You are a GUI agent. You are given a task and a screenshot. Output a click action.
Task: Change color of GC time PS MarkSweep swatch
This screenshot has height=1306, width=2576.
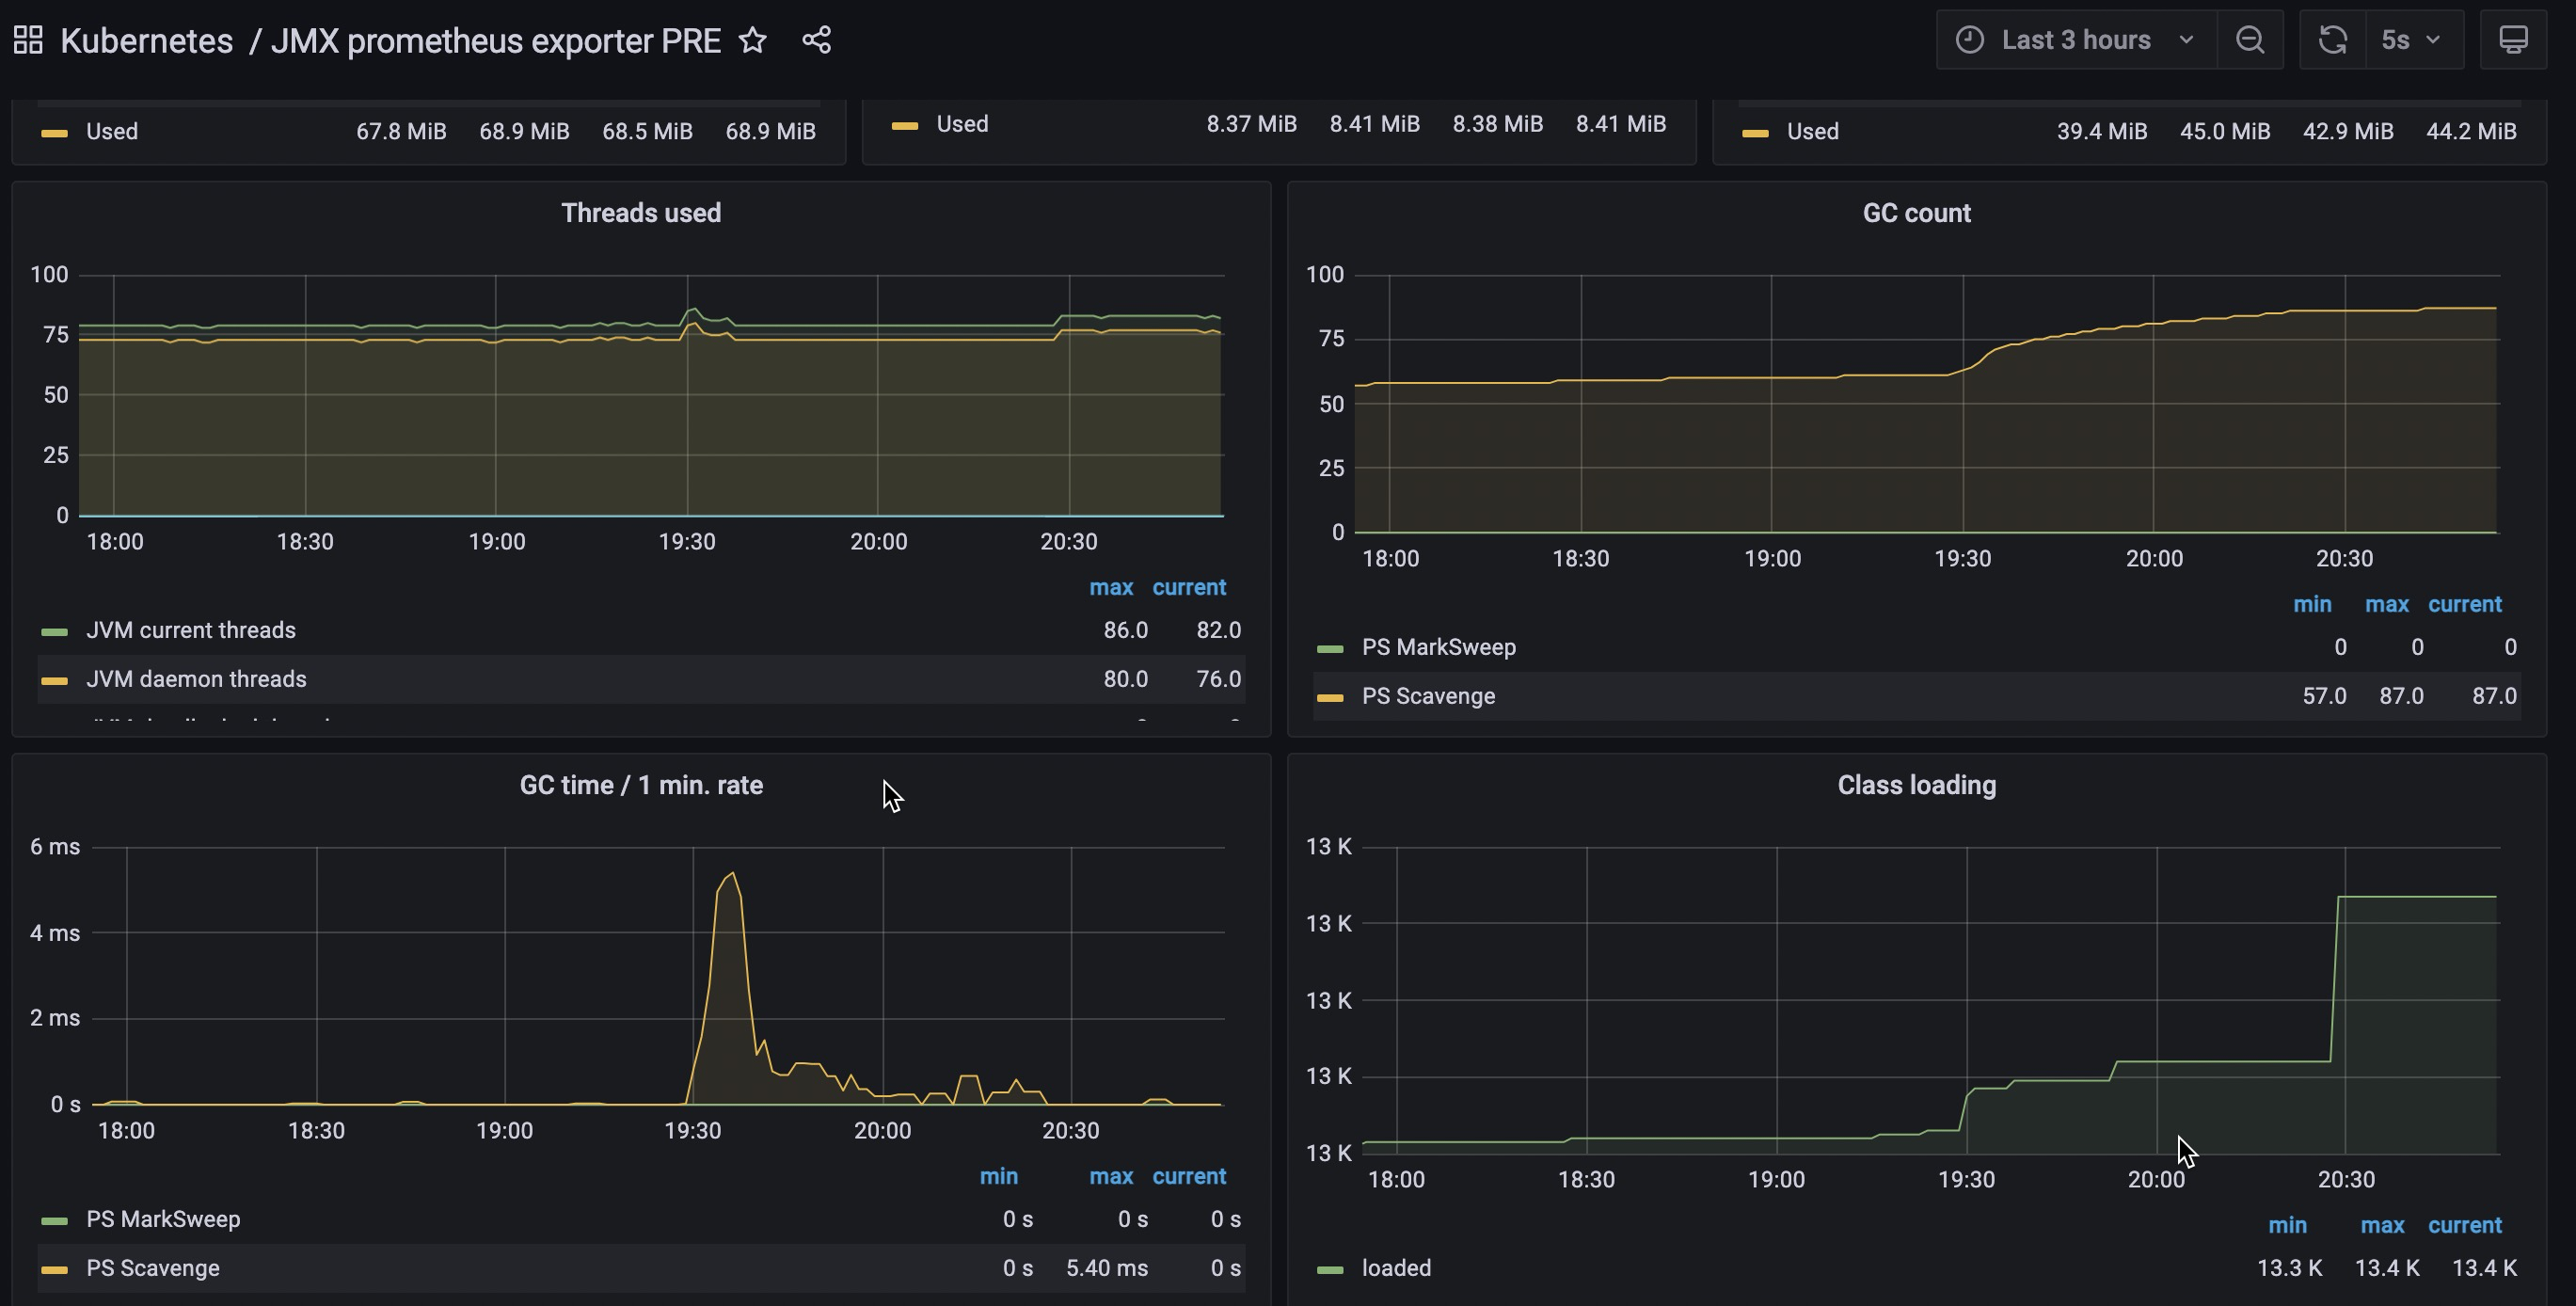click(x=54, y=1220)
